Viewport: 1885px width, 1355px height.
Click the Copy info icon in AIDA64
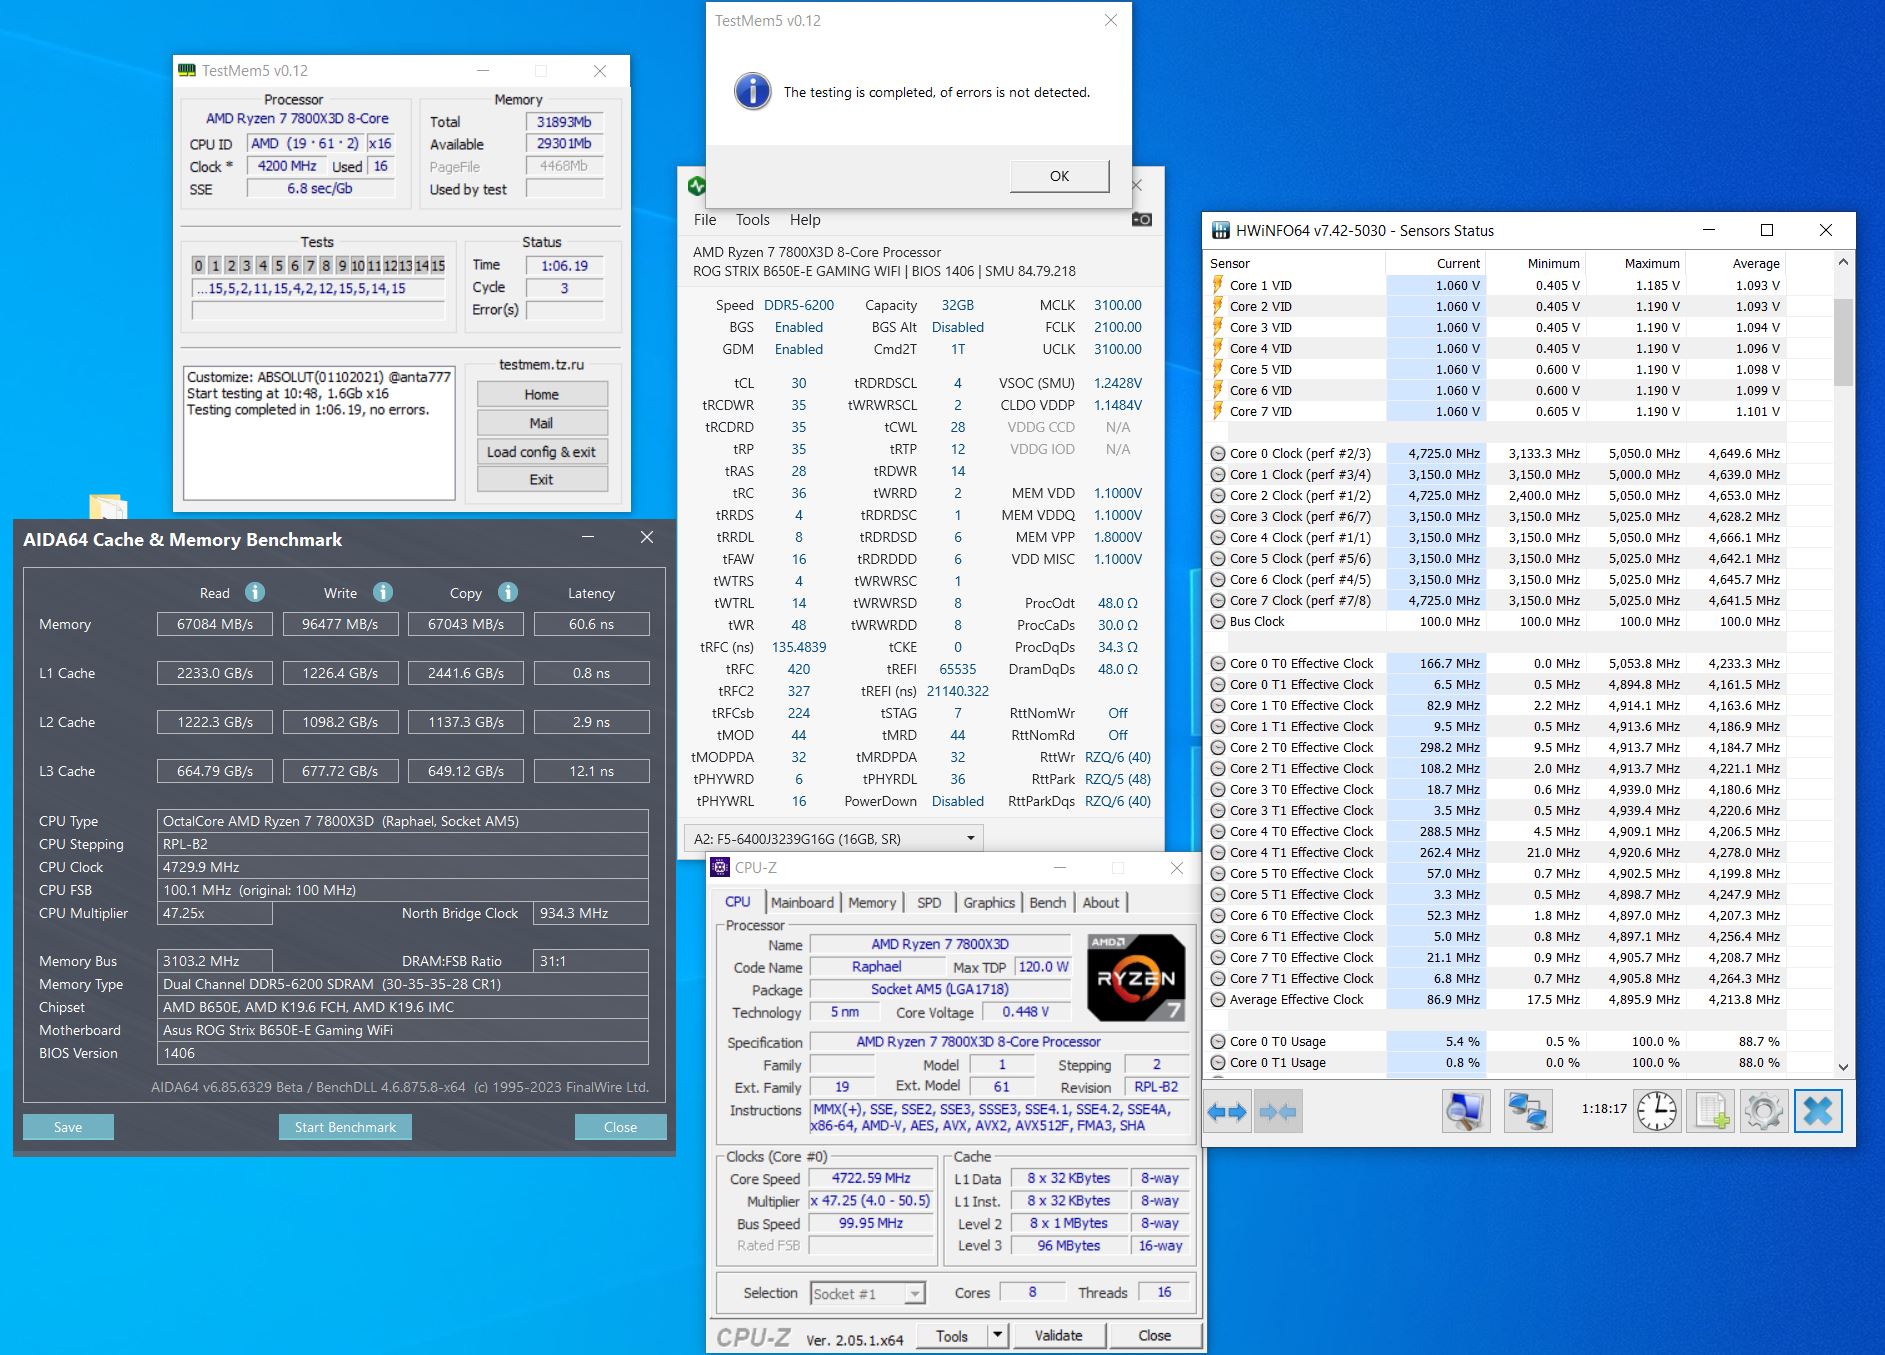tap(508, 592)
